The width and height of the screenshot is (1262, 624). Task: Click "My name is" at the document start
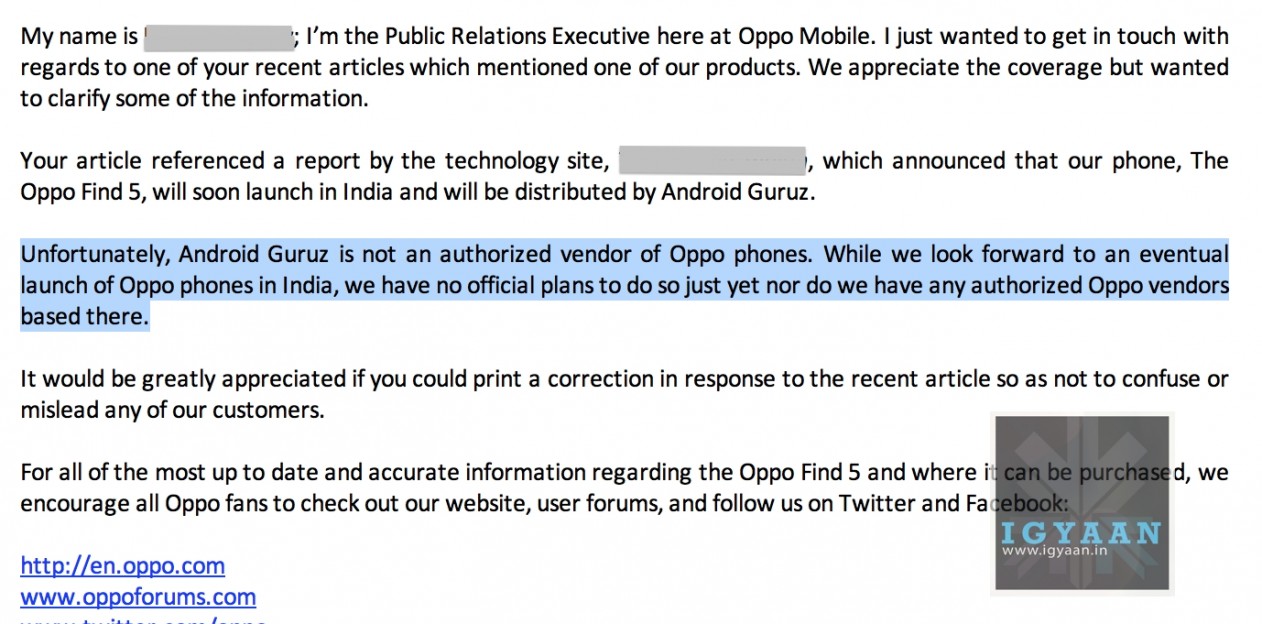point(80,38)
